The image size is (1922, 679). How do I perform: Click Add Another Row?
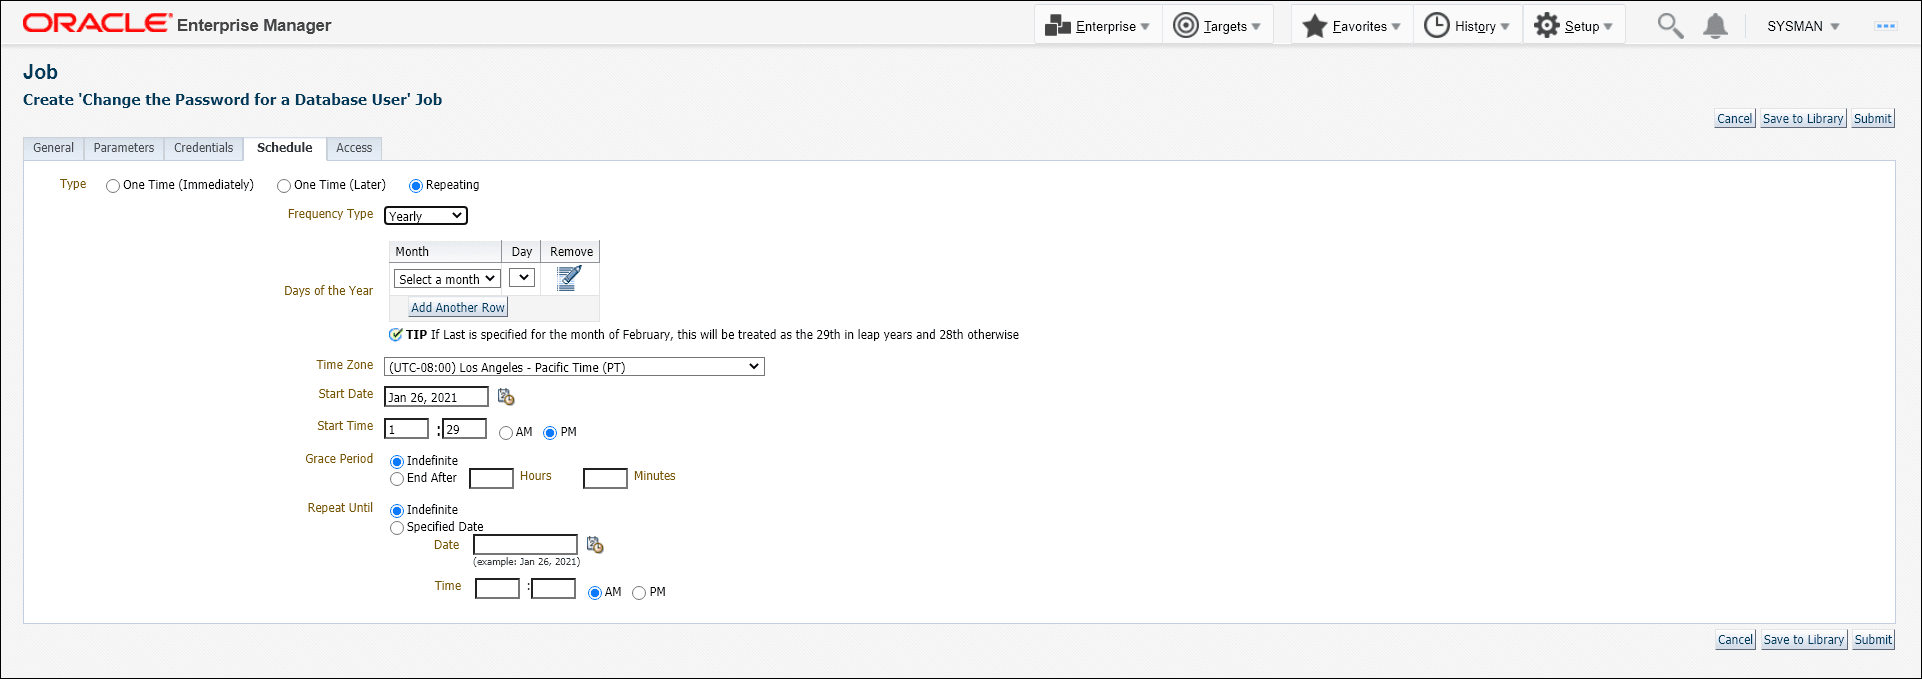point(458,308)
